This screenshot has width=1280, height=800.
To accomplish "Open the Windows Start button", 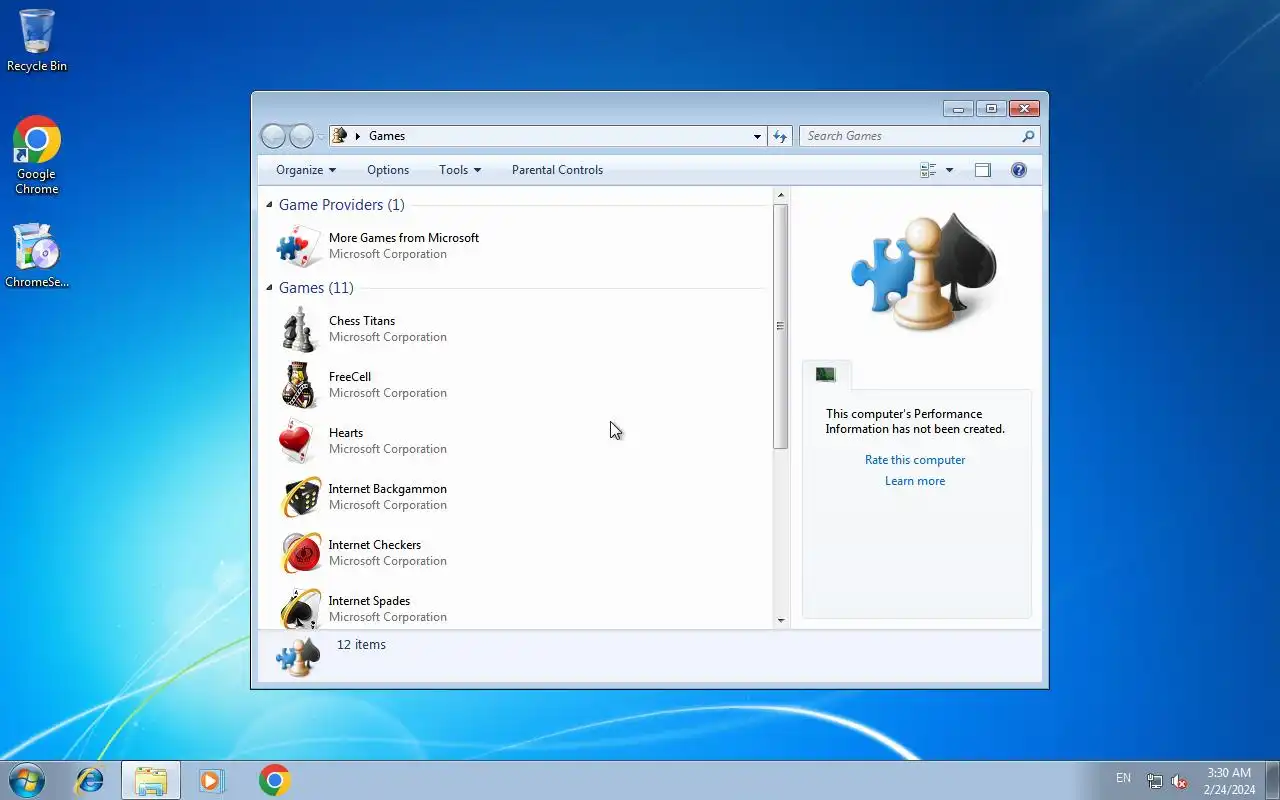I will 27,780.
